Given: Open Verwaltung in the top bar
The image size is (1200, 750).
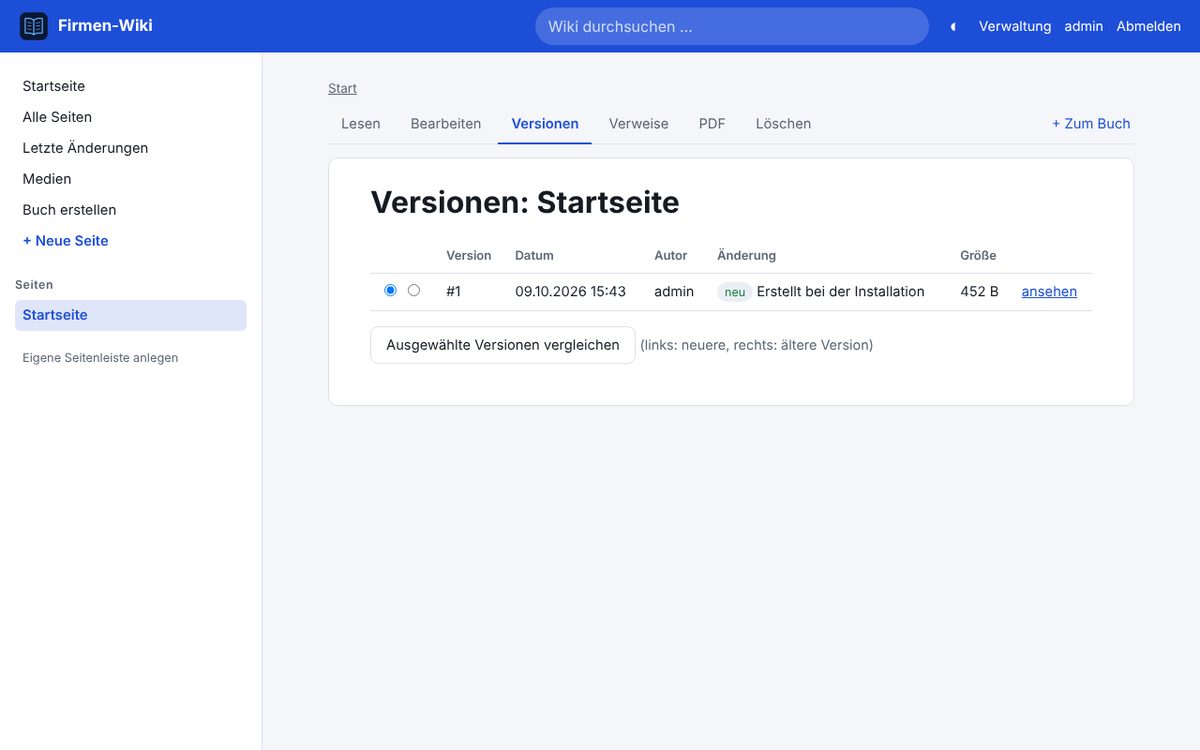Looking at the screenshot, I should tap(1015, 27).
